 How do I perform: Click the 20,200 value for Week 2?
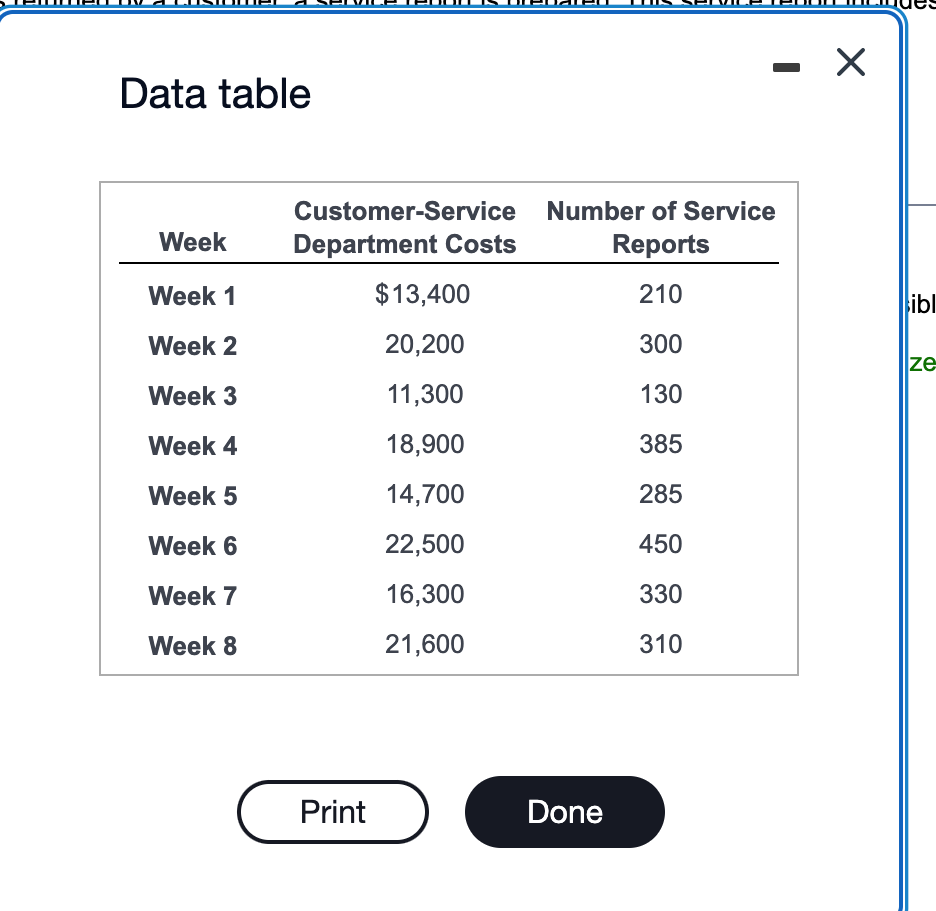point(424,344)
